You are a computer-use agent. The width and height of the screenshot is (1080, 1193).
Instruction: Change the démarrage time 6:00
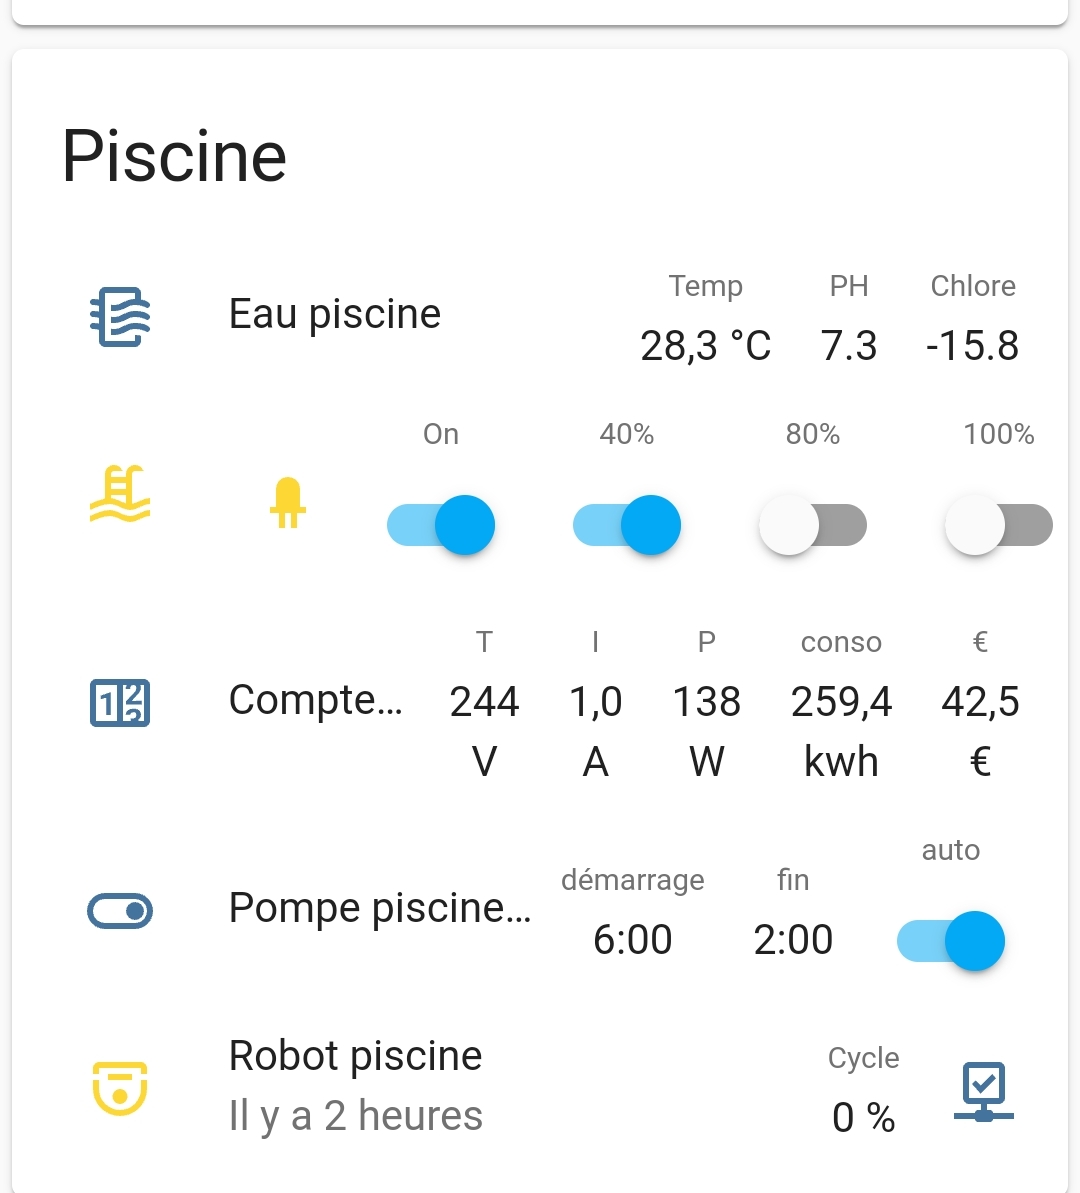coord(632,940)
